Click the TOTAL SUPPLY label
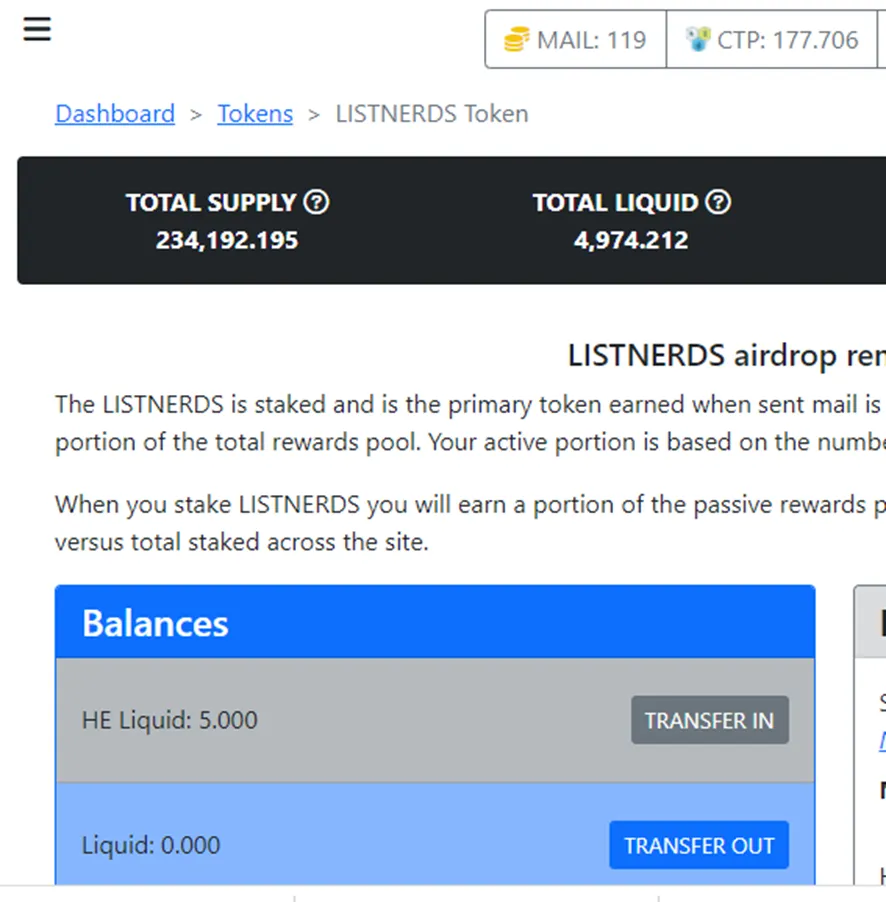Screen dimensions: 886x902 [211, 202]
